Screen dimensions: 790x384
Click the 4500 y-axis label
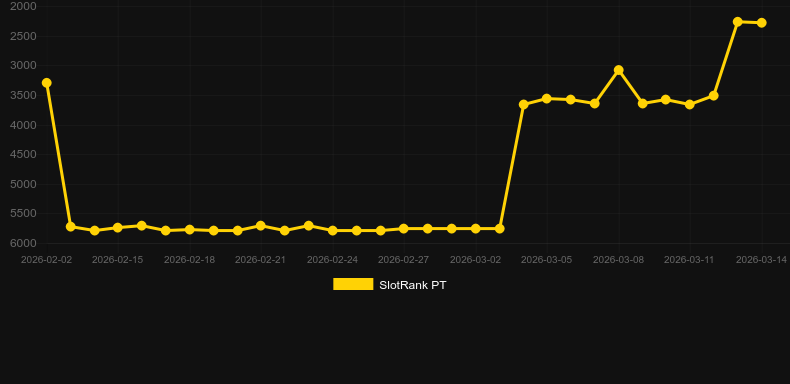point(23,154)
